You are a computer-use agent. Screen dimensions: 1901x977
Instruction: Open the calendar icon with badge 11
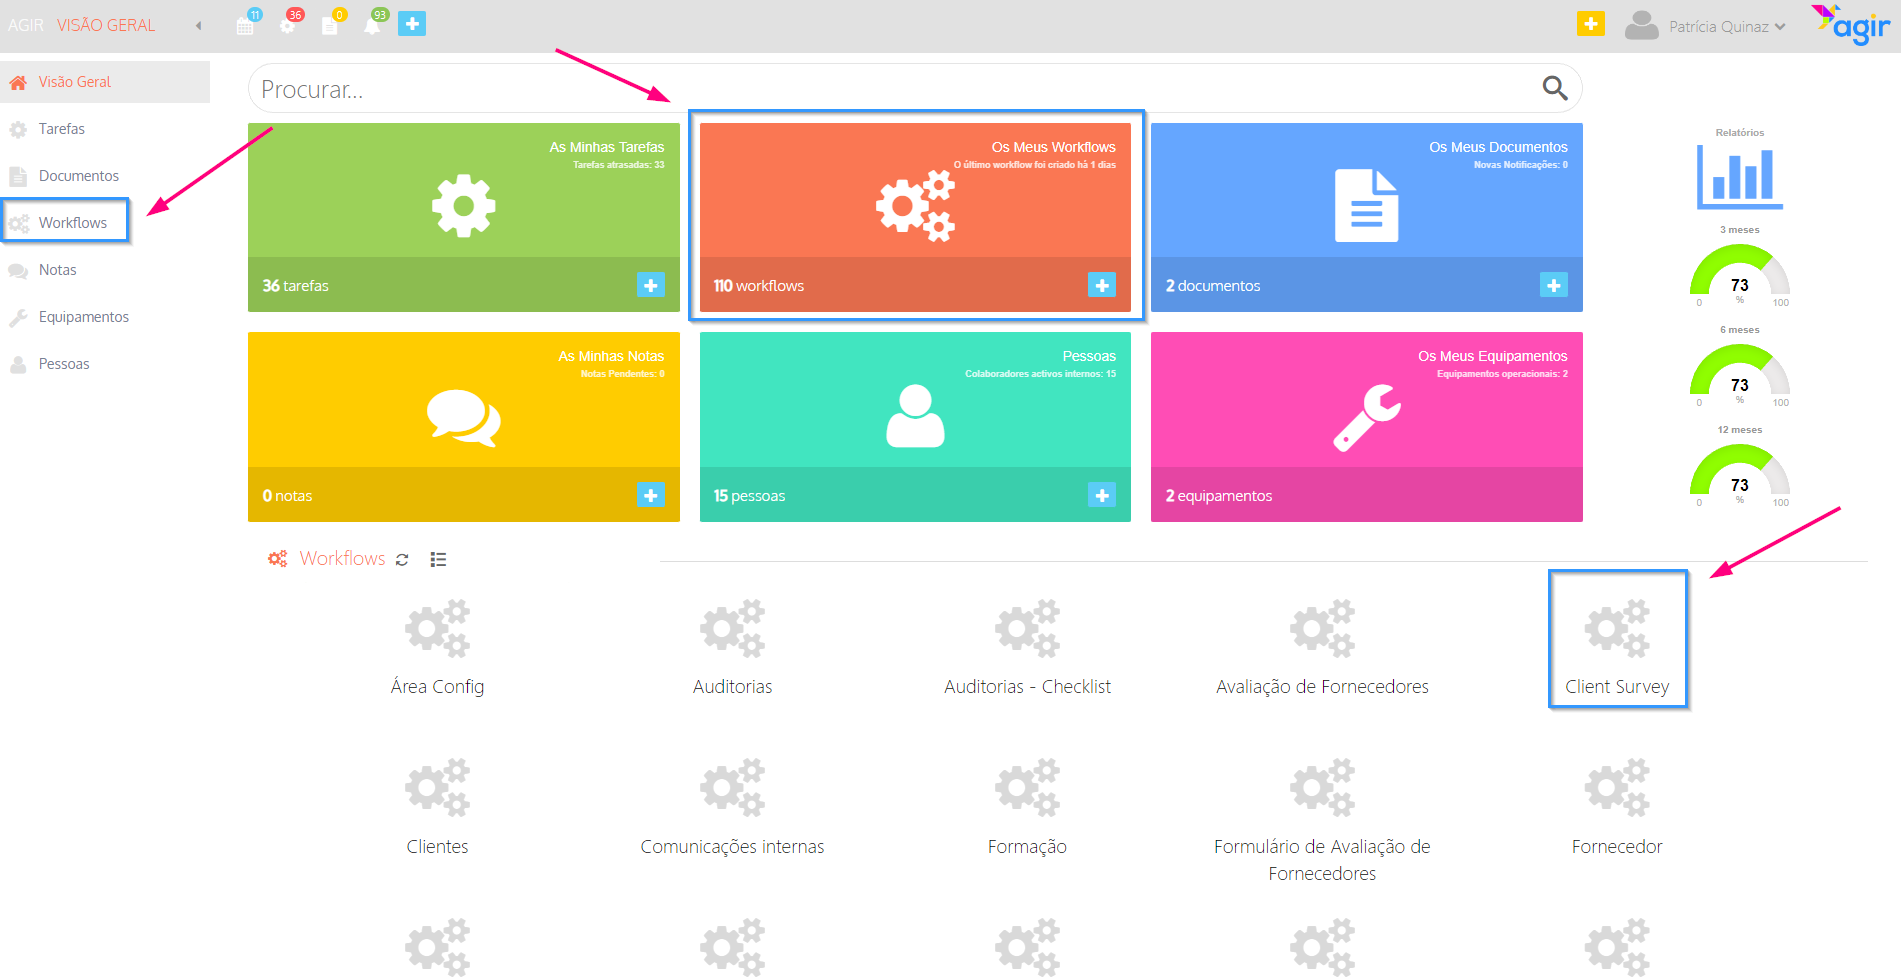tap(246, 25)
